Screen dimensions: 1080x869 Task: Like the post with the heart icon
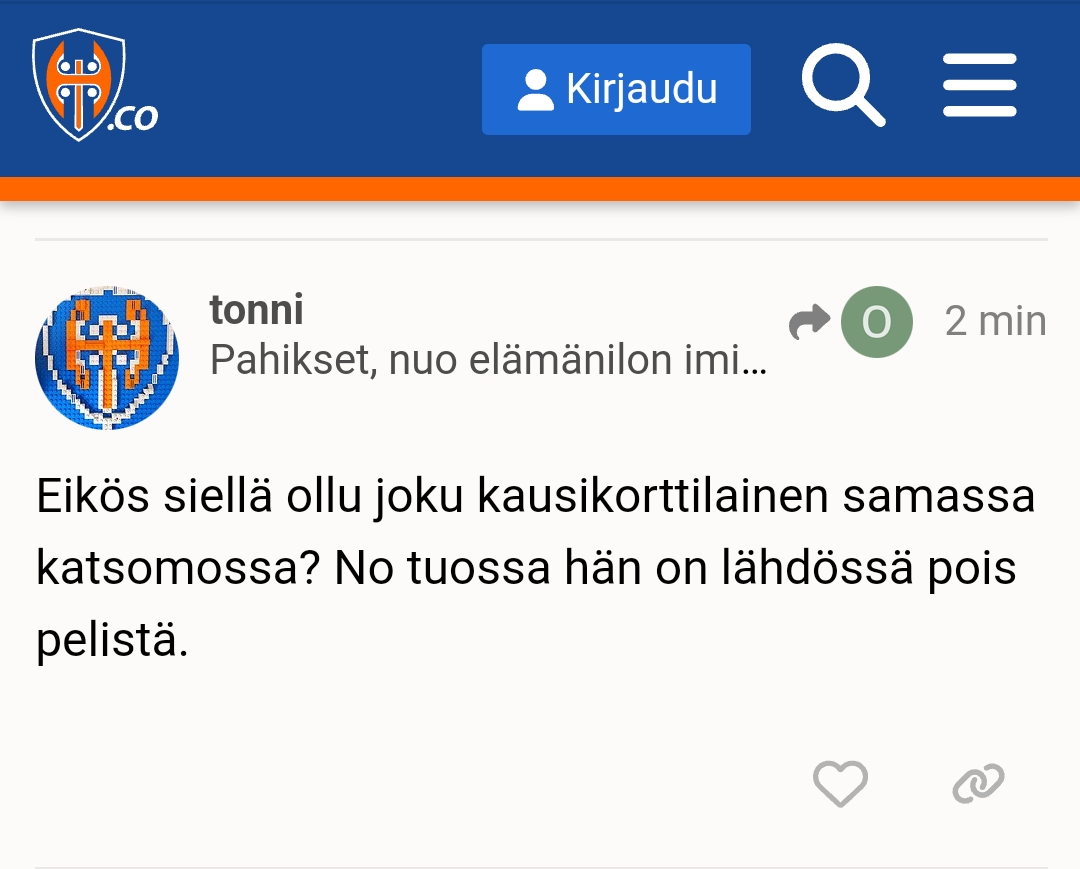click(x=840, y=783)
